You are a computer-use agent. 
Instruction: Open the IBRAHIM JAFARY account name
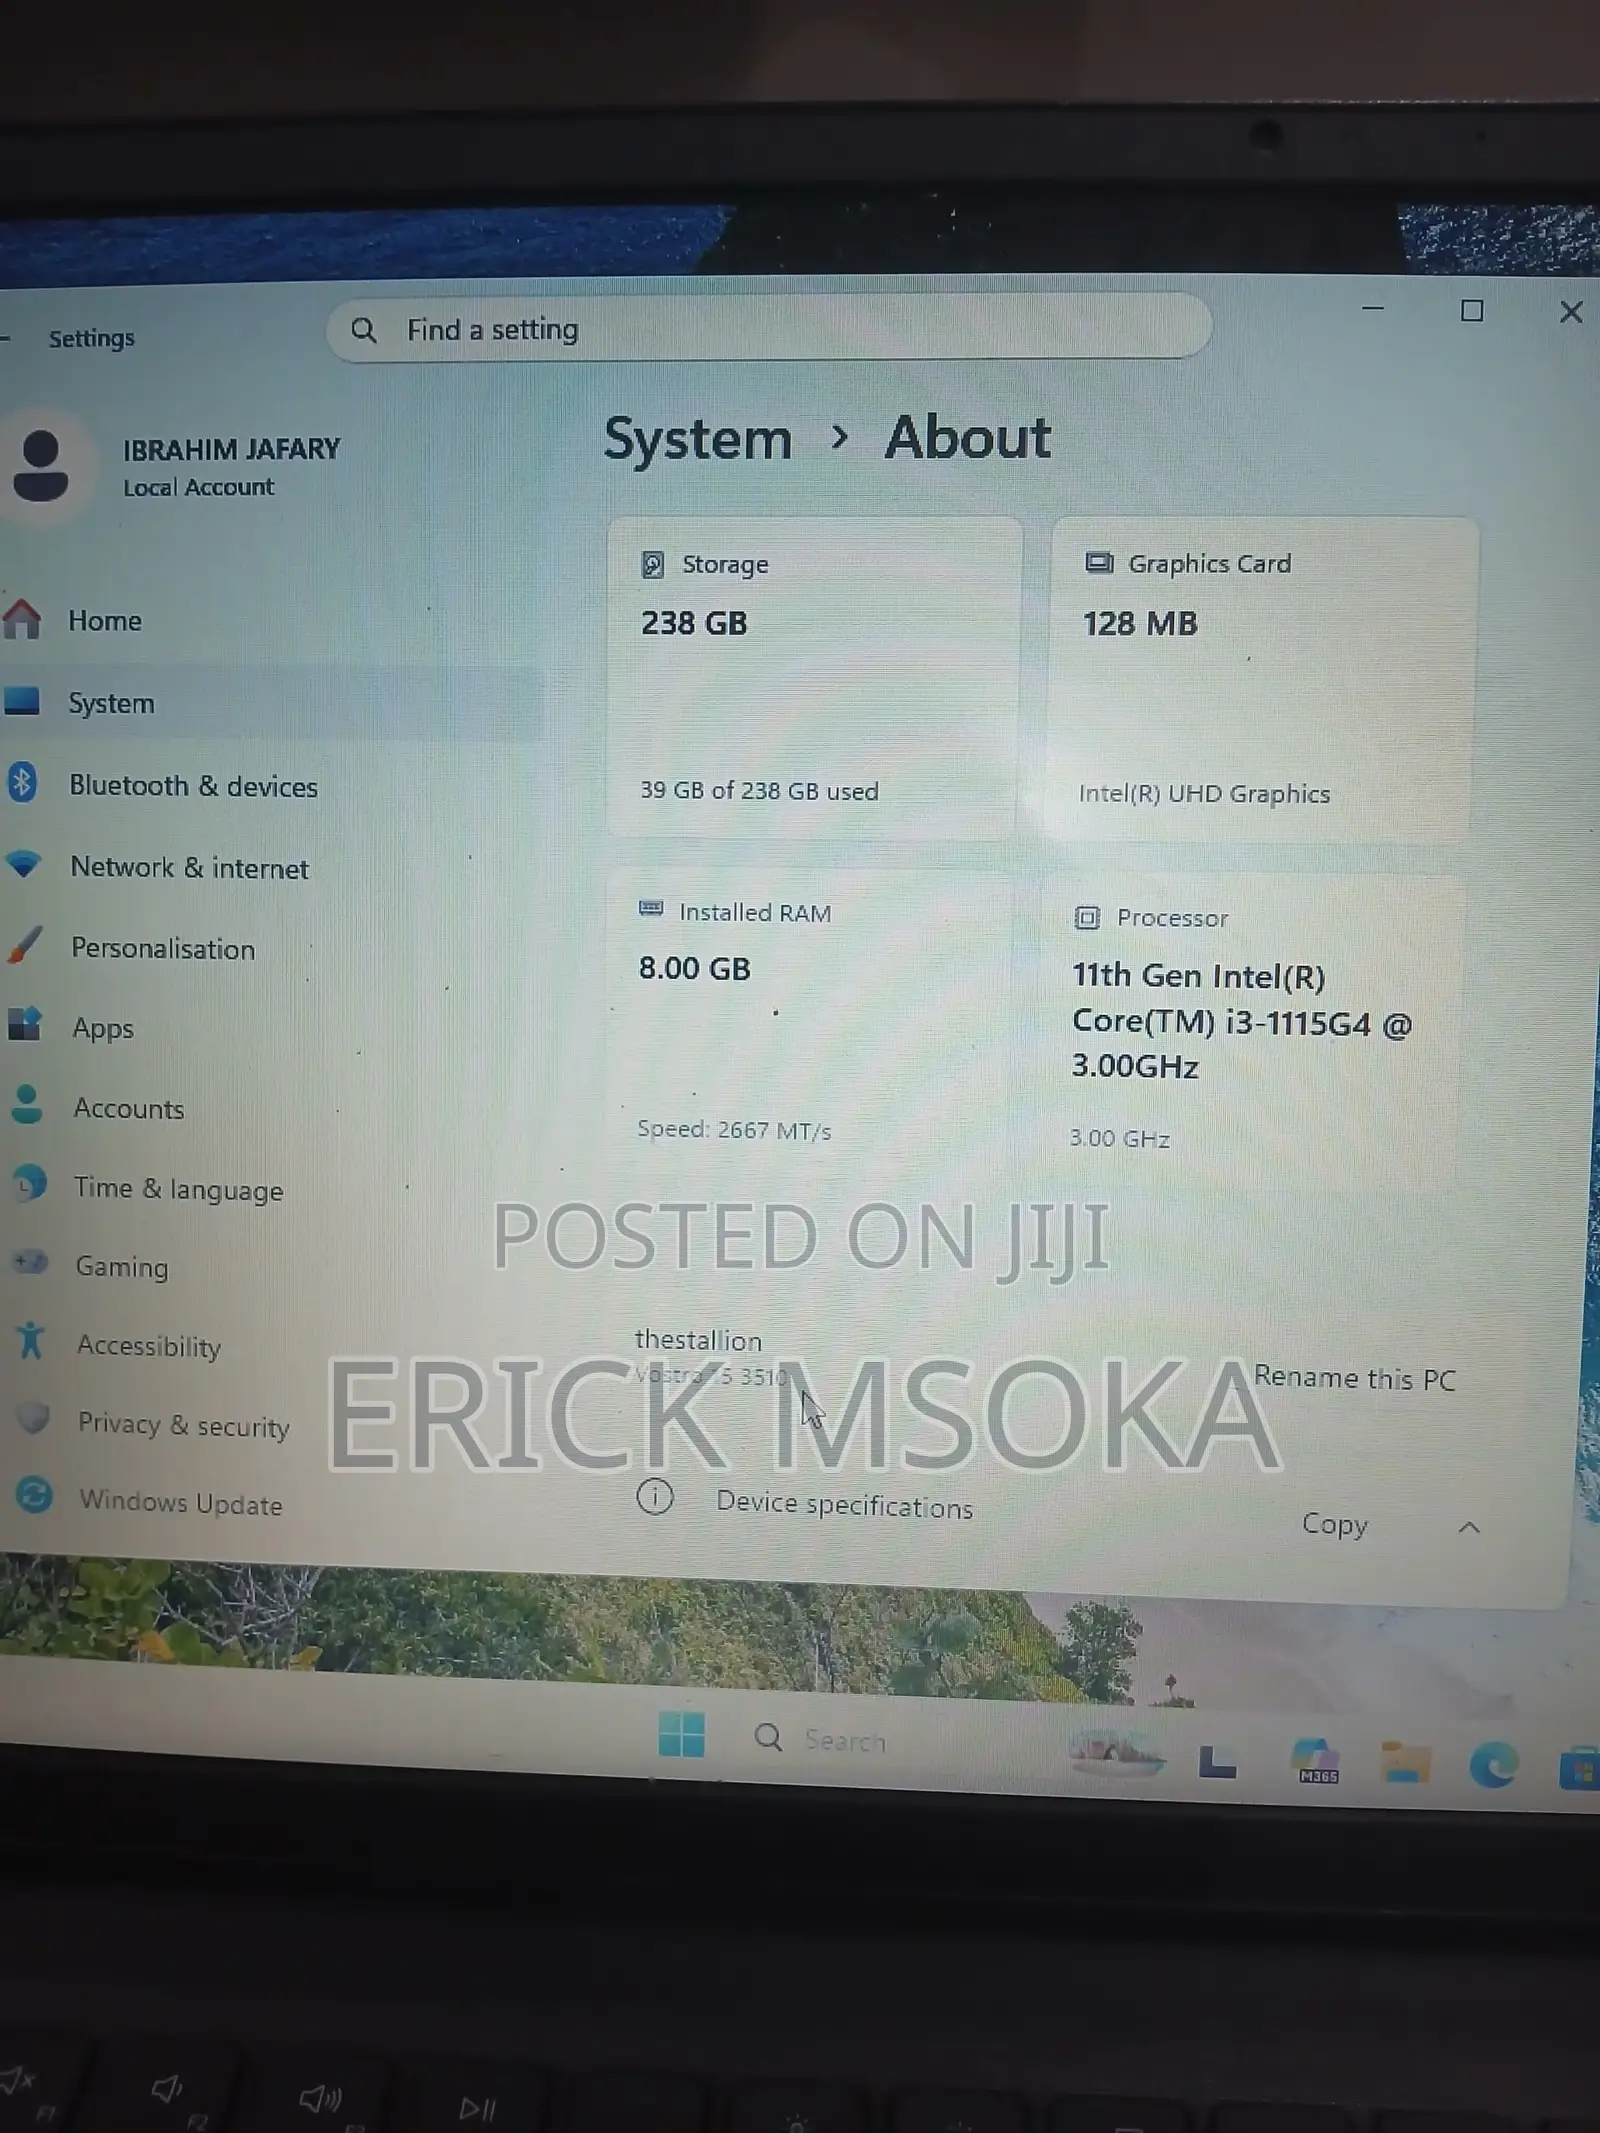tap(232, 449)
